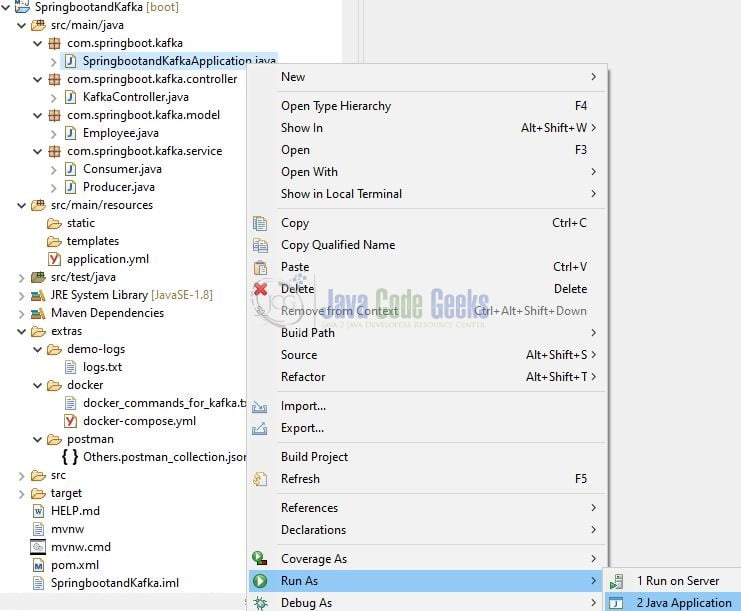This screenshot has height=611, width=741.
Task: Collapse the extras folder
Action: coord(21,332)
